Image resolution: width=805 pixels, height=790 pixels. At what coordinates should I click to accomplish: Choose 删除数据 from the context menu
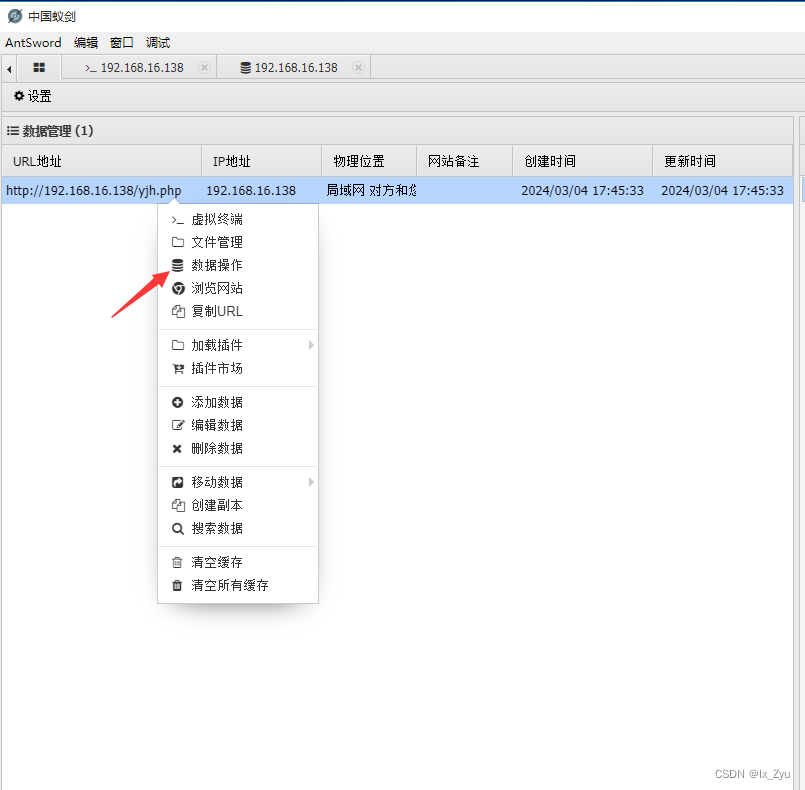tap(238, 449)
